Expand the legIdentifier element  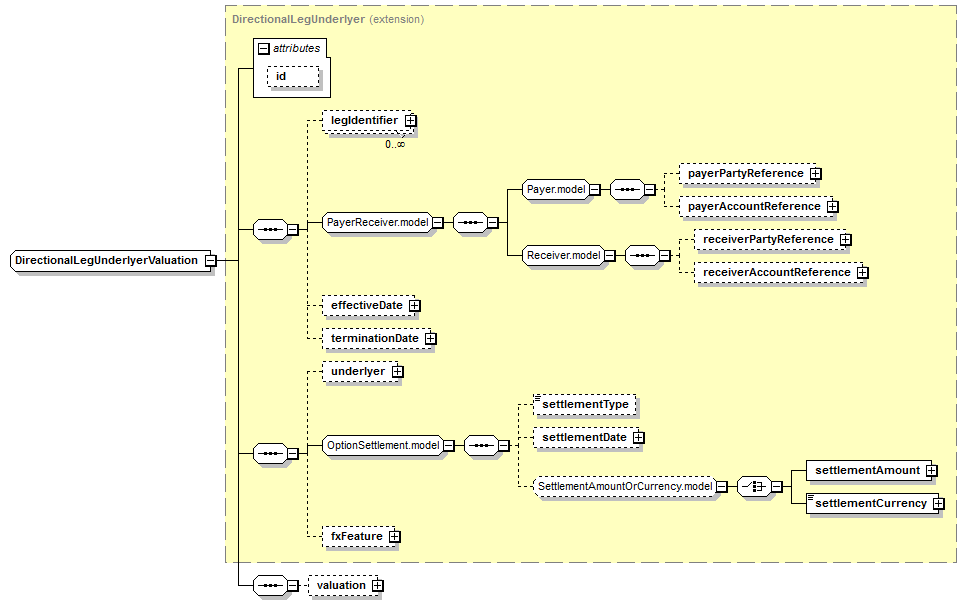tap(411, 121)
